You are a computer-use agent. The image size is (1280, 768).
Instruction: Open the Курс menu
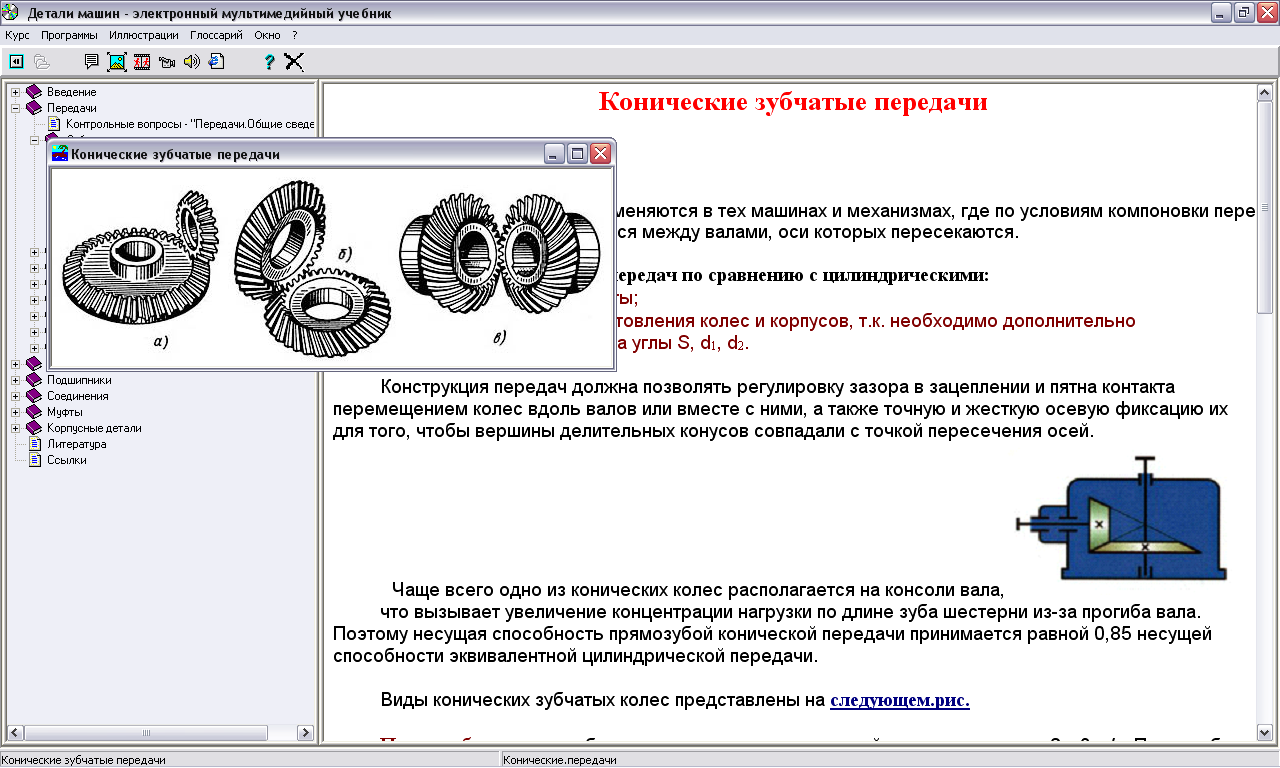(17, 35)
